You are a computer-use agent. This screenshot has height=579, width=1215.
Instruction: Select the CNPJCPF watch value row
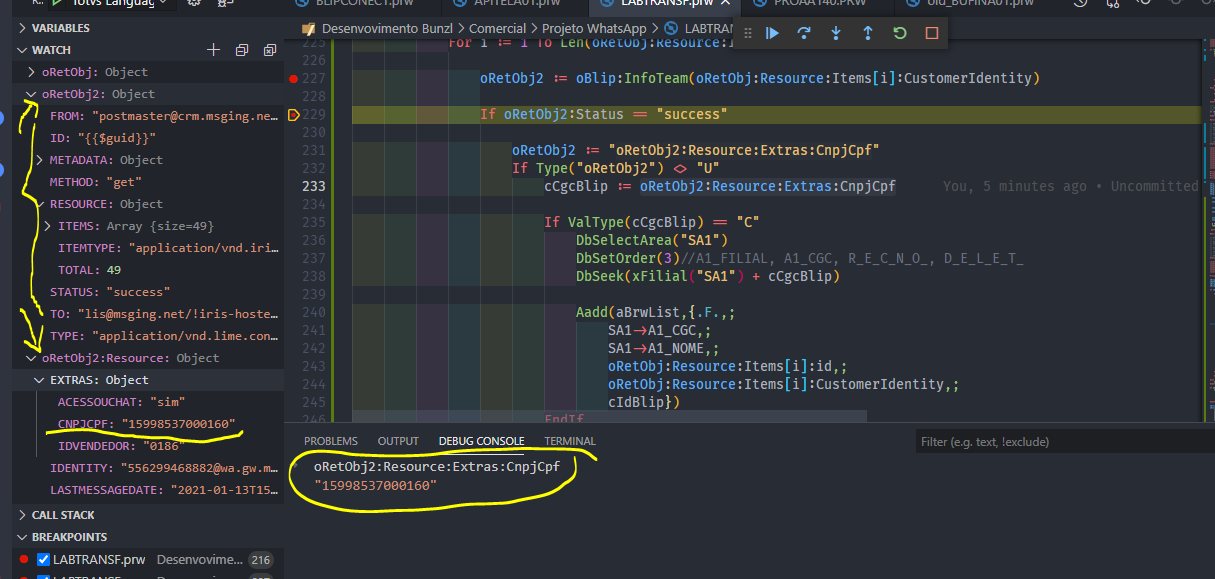148,424
